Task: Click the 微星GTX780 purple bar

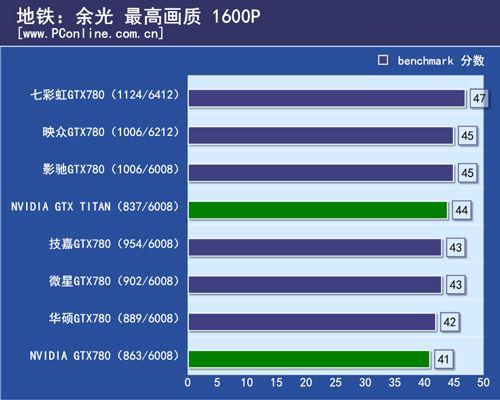Action: (315, 285)
